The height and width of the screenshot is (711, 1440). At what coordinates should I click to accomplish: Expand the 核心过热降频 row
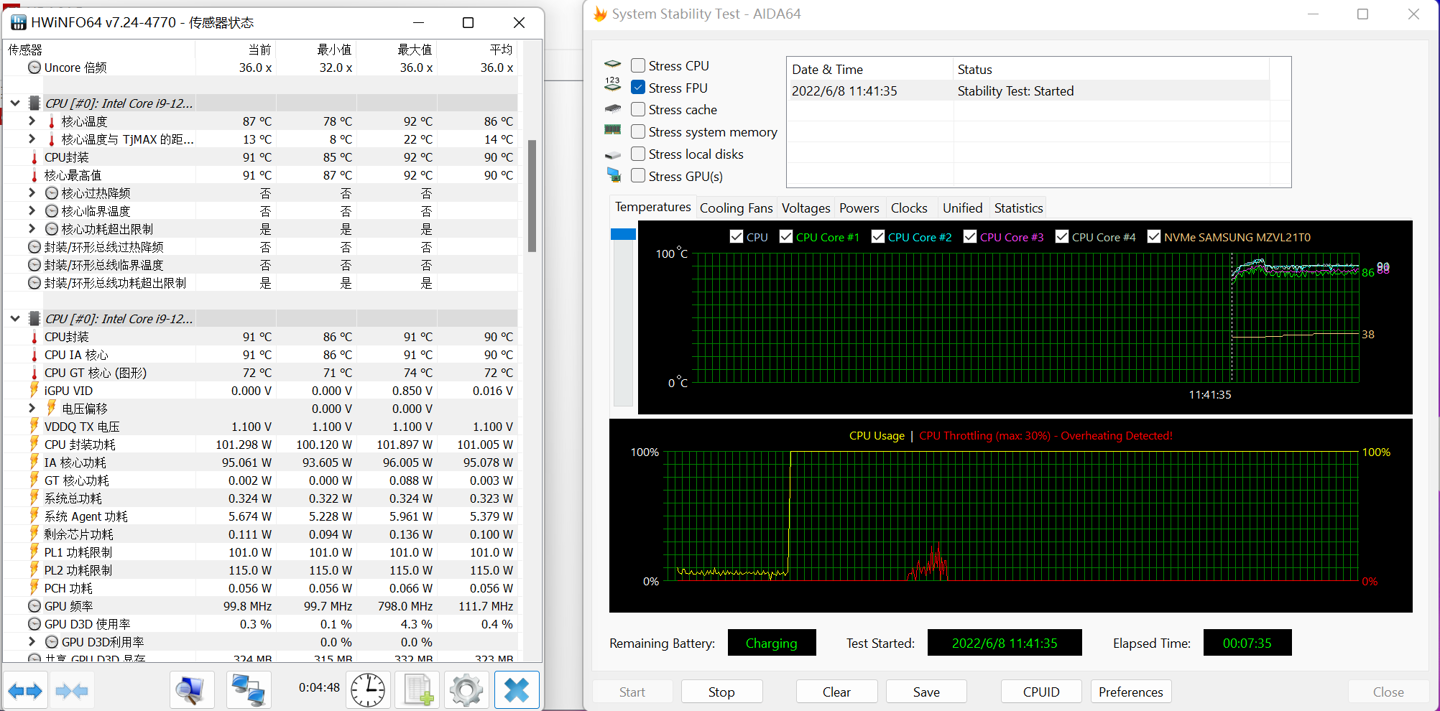coord(32,193)
